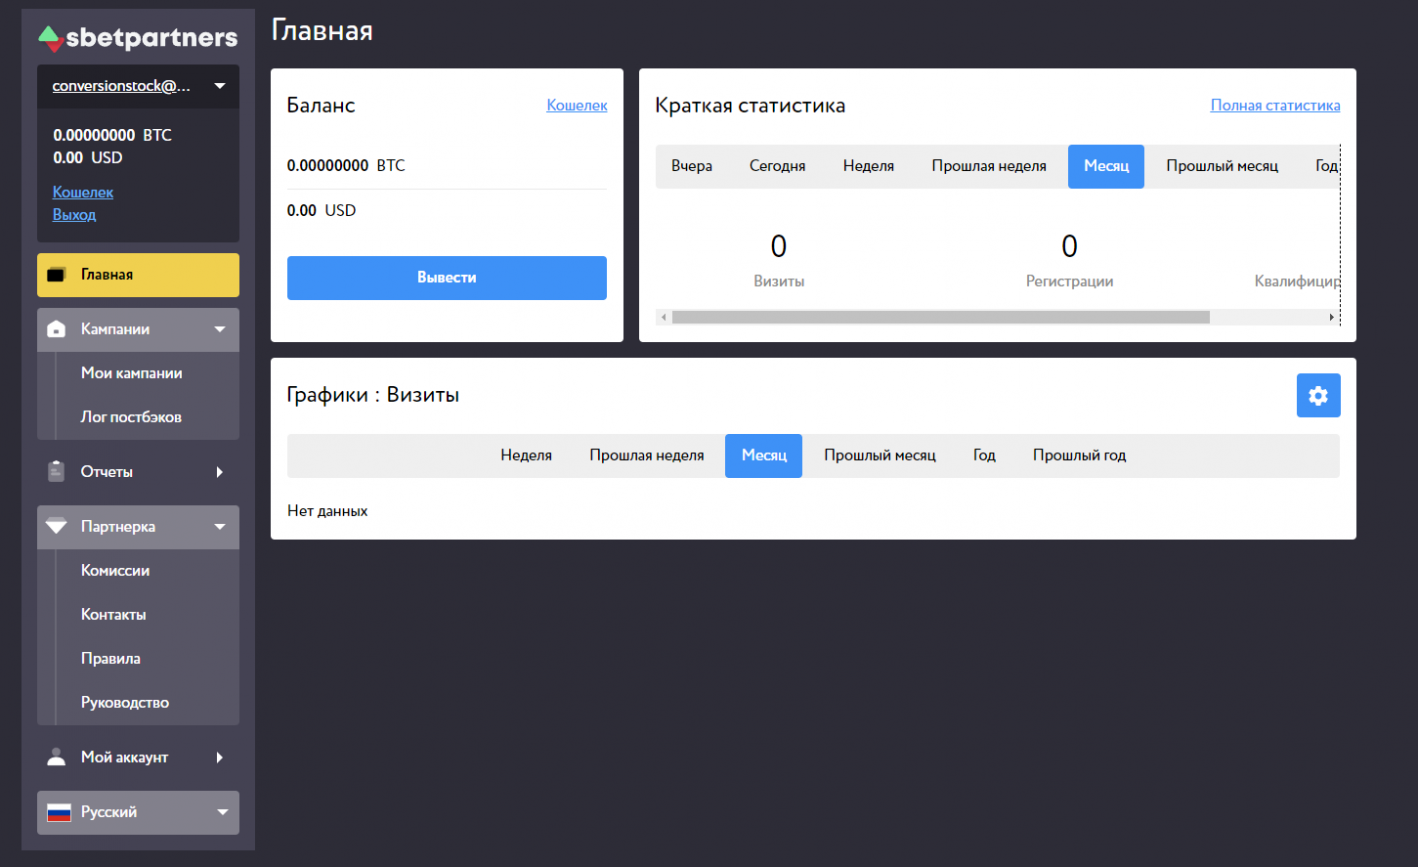Click the statistics horizontal scrollbar thumb
Screen dimensions: 1418x867
(941, 317)
